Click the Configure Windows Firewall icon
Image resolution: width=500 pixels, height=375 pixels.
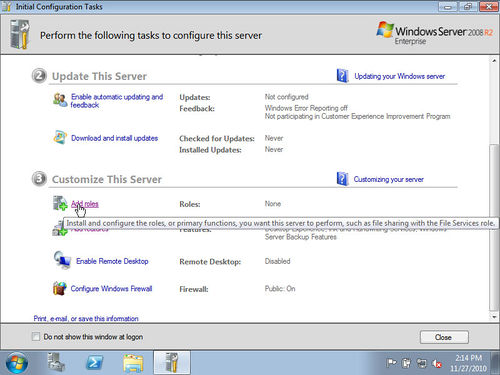coord(60,288)
